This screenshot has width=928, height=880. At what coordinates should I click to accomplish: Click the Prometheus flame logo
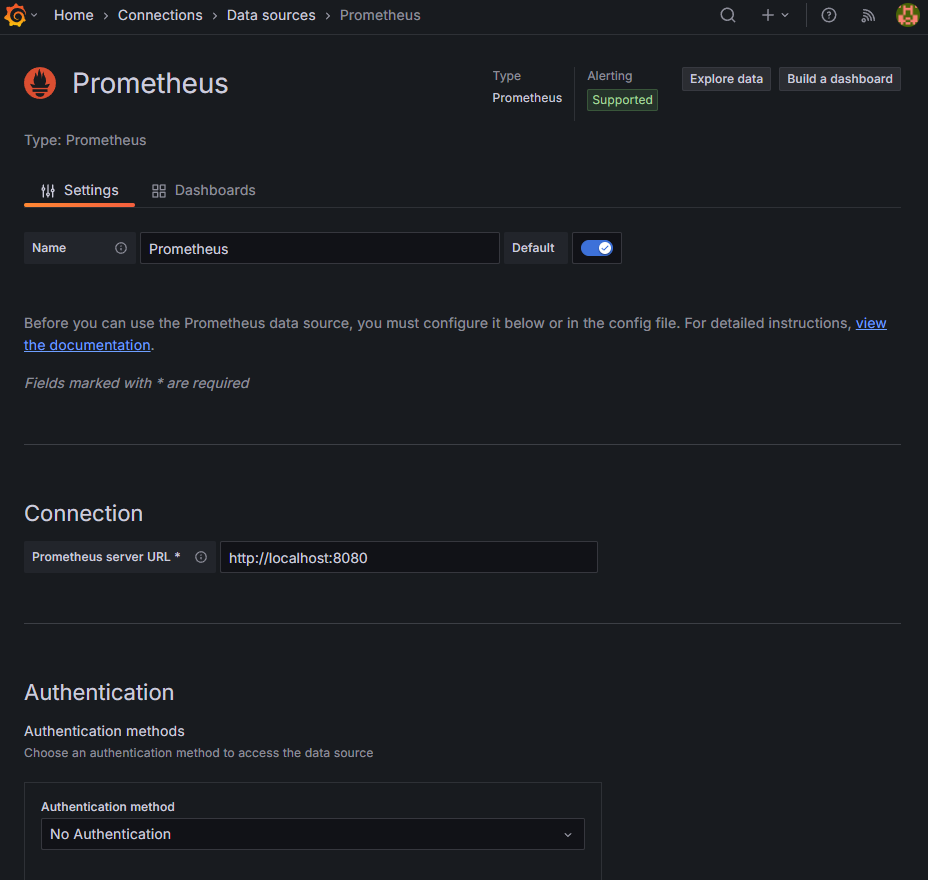(x=40, y=83)
